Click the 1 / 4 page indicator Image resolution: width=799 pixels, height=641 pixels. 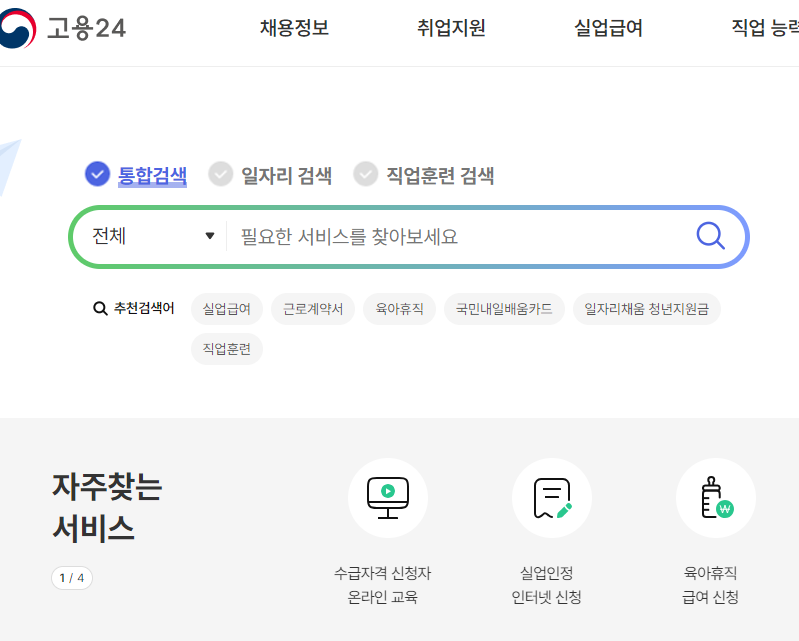click(72, 578)
